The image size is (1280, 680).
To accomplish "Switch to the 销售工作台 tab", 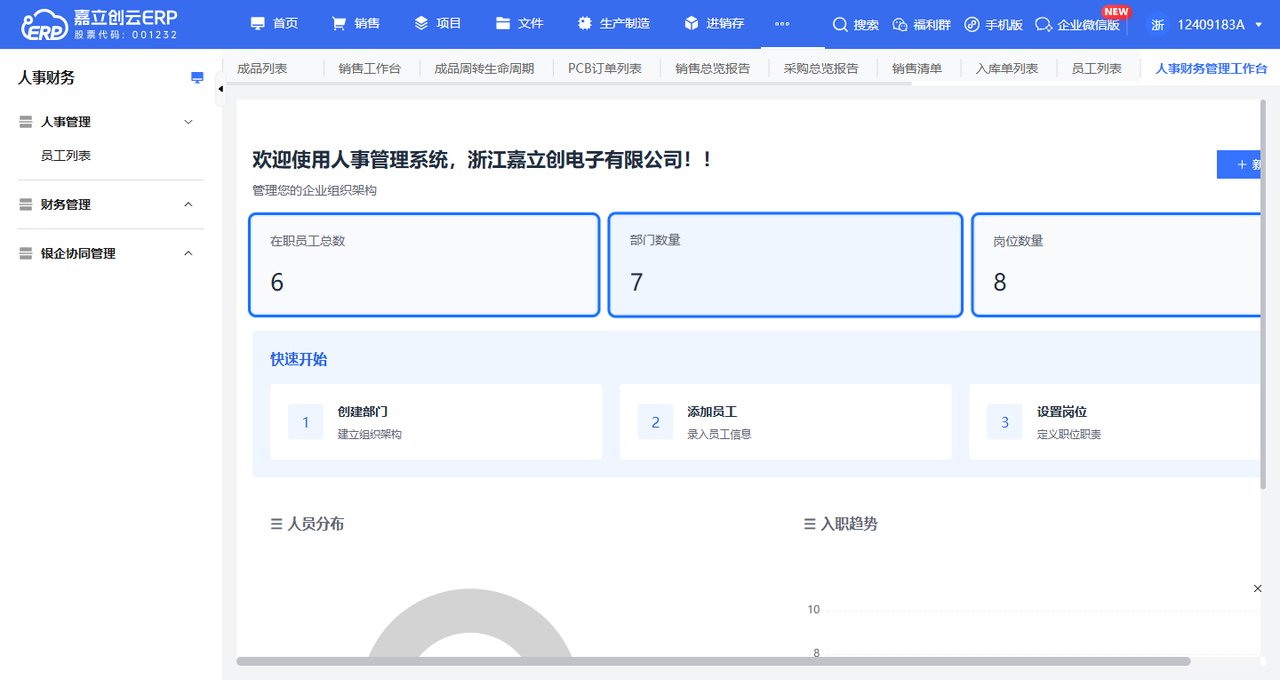I will tap(369, 69).
